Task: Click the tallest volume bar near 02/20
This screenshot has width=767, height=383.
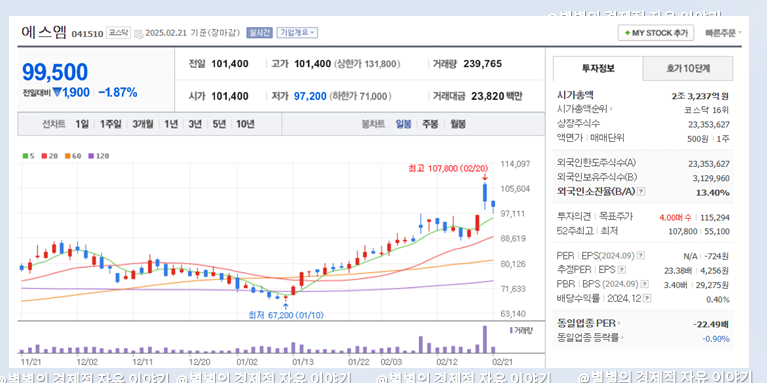Action: [x=485, y=339]
